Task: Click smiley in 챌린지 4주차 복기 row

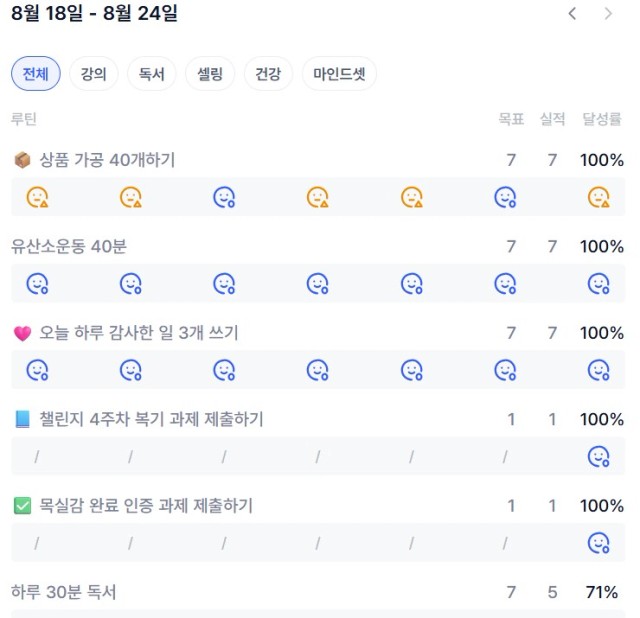Action: click(599, 456)
